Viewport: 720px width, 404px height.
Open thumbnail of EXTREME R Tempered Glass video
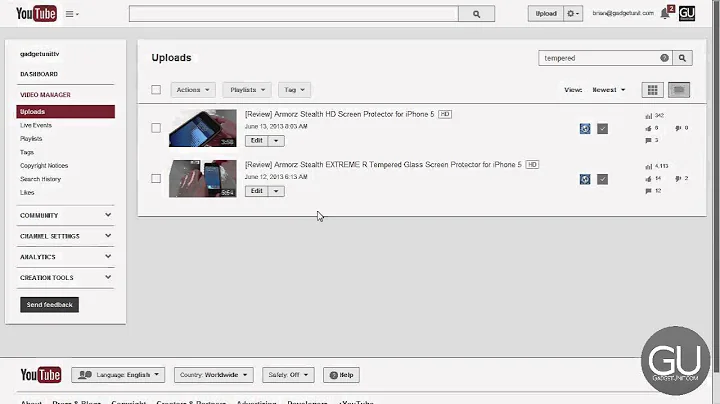click(202, 179)
